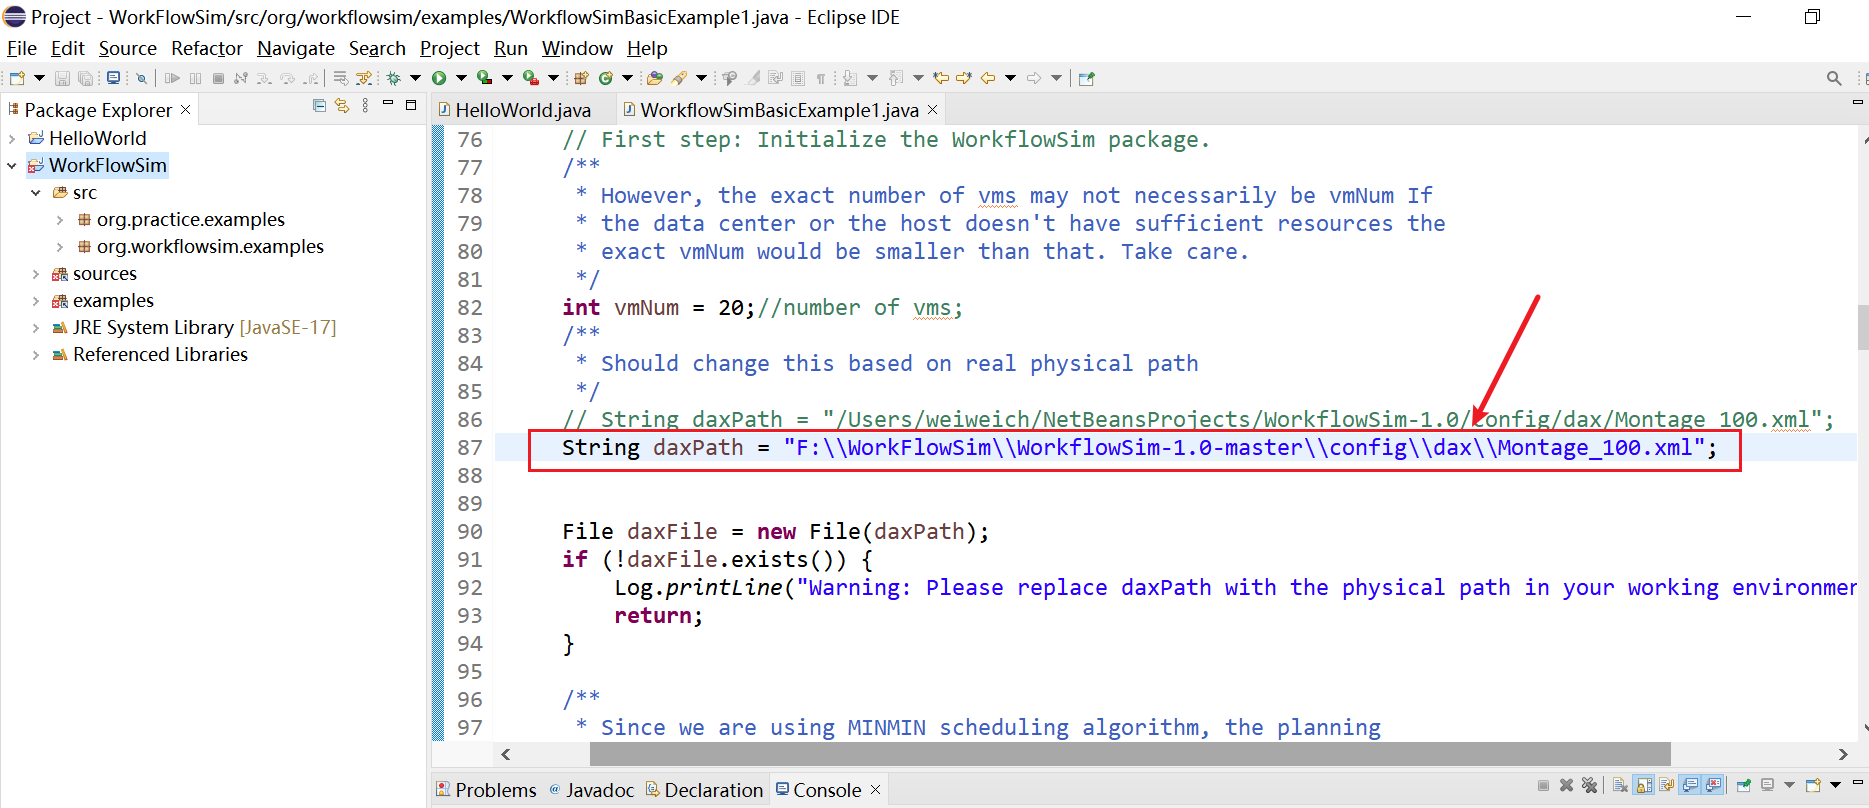Close the Console view tab

click(x=876, y=789)
